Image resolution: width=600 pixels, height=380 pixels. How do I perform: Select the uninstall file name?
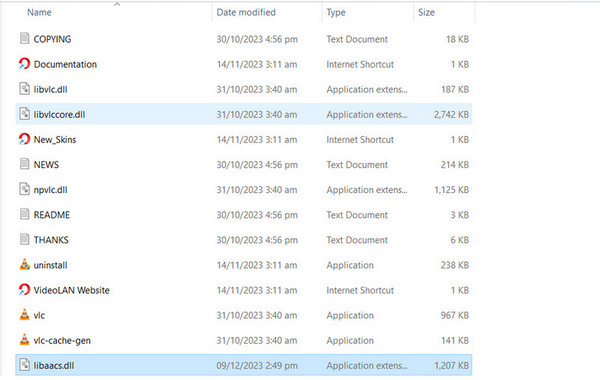pos(51,265)
